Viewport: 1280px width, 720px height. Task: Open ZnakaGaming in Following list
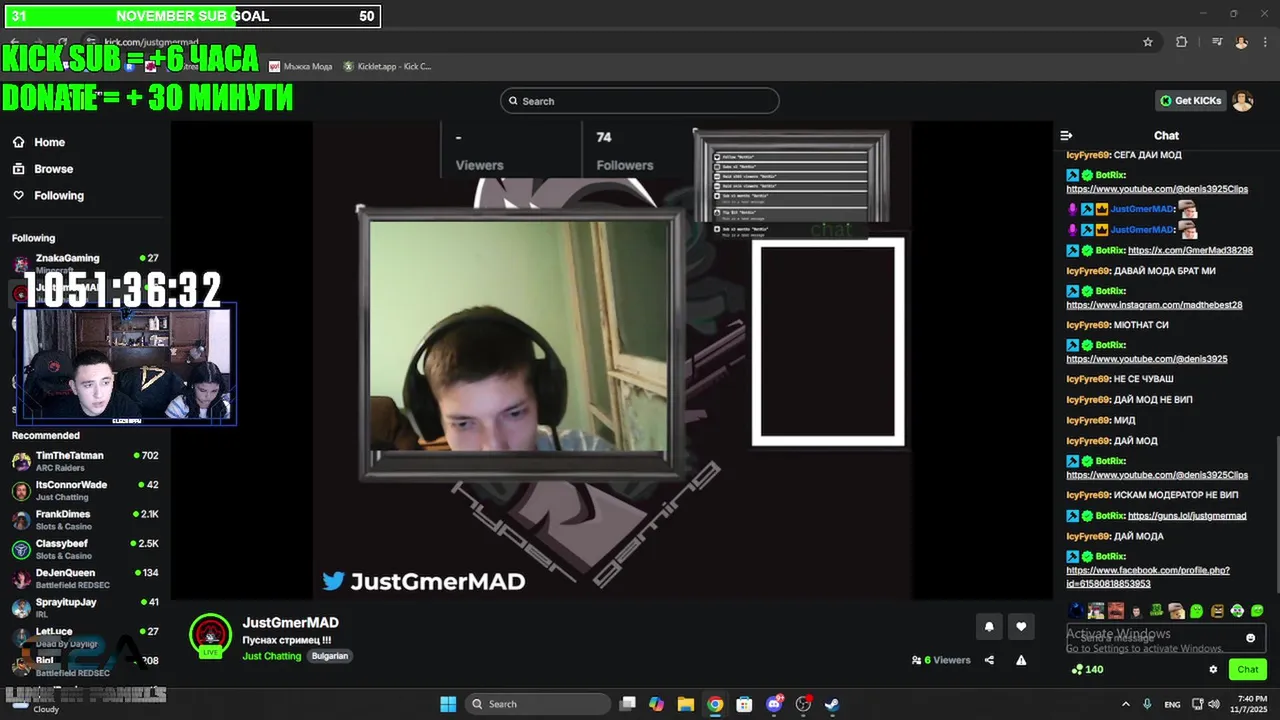[85, 263]
